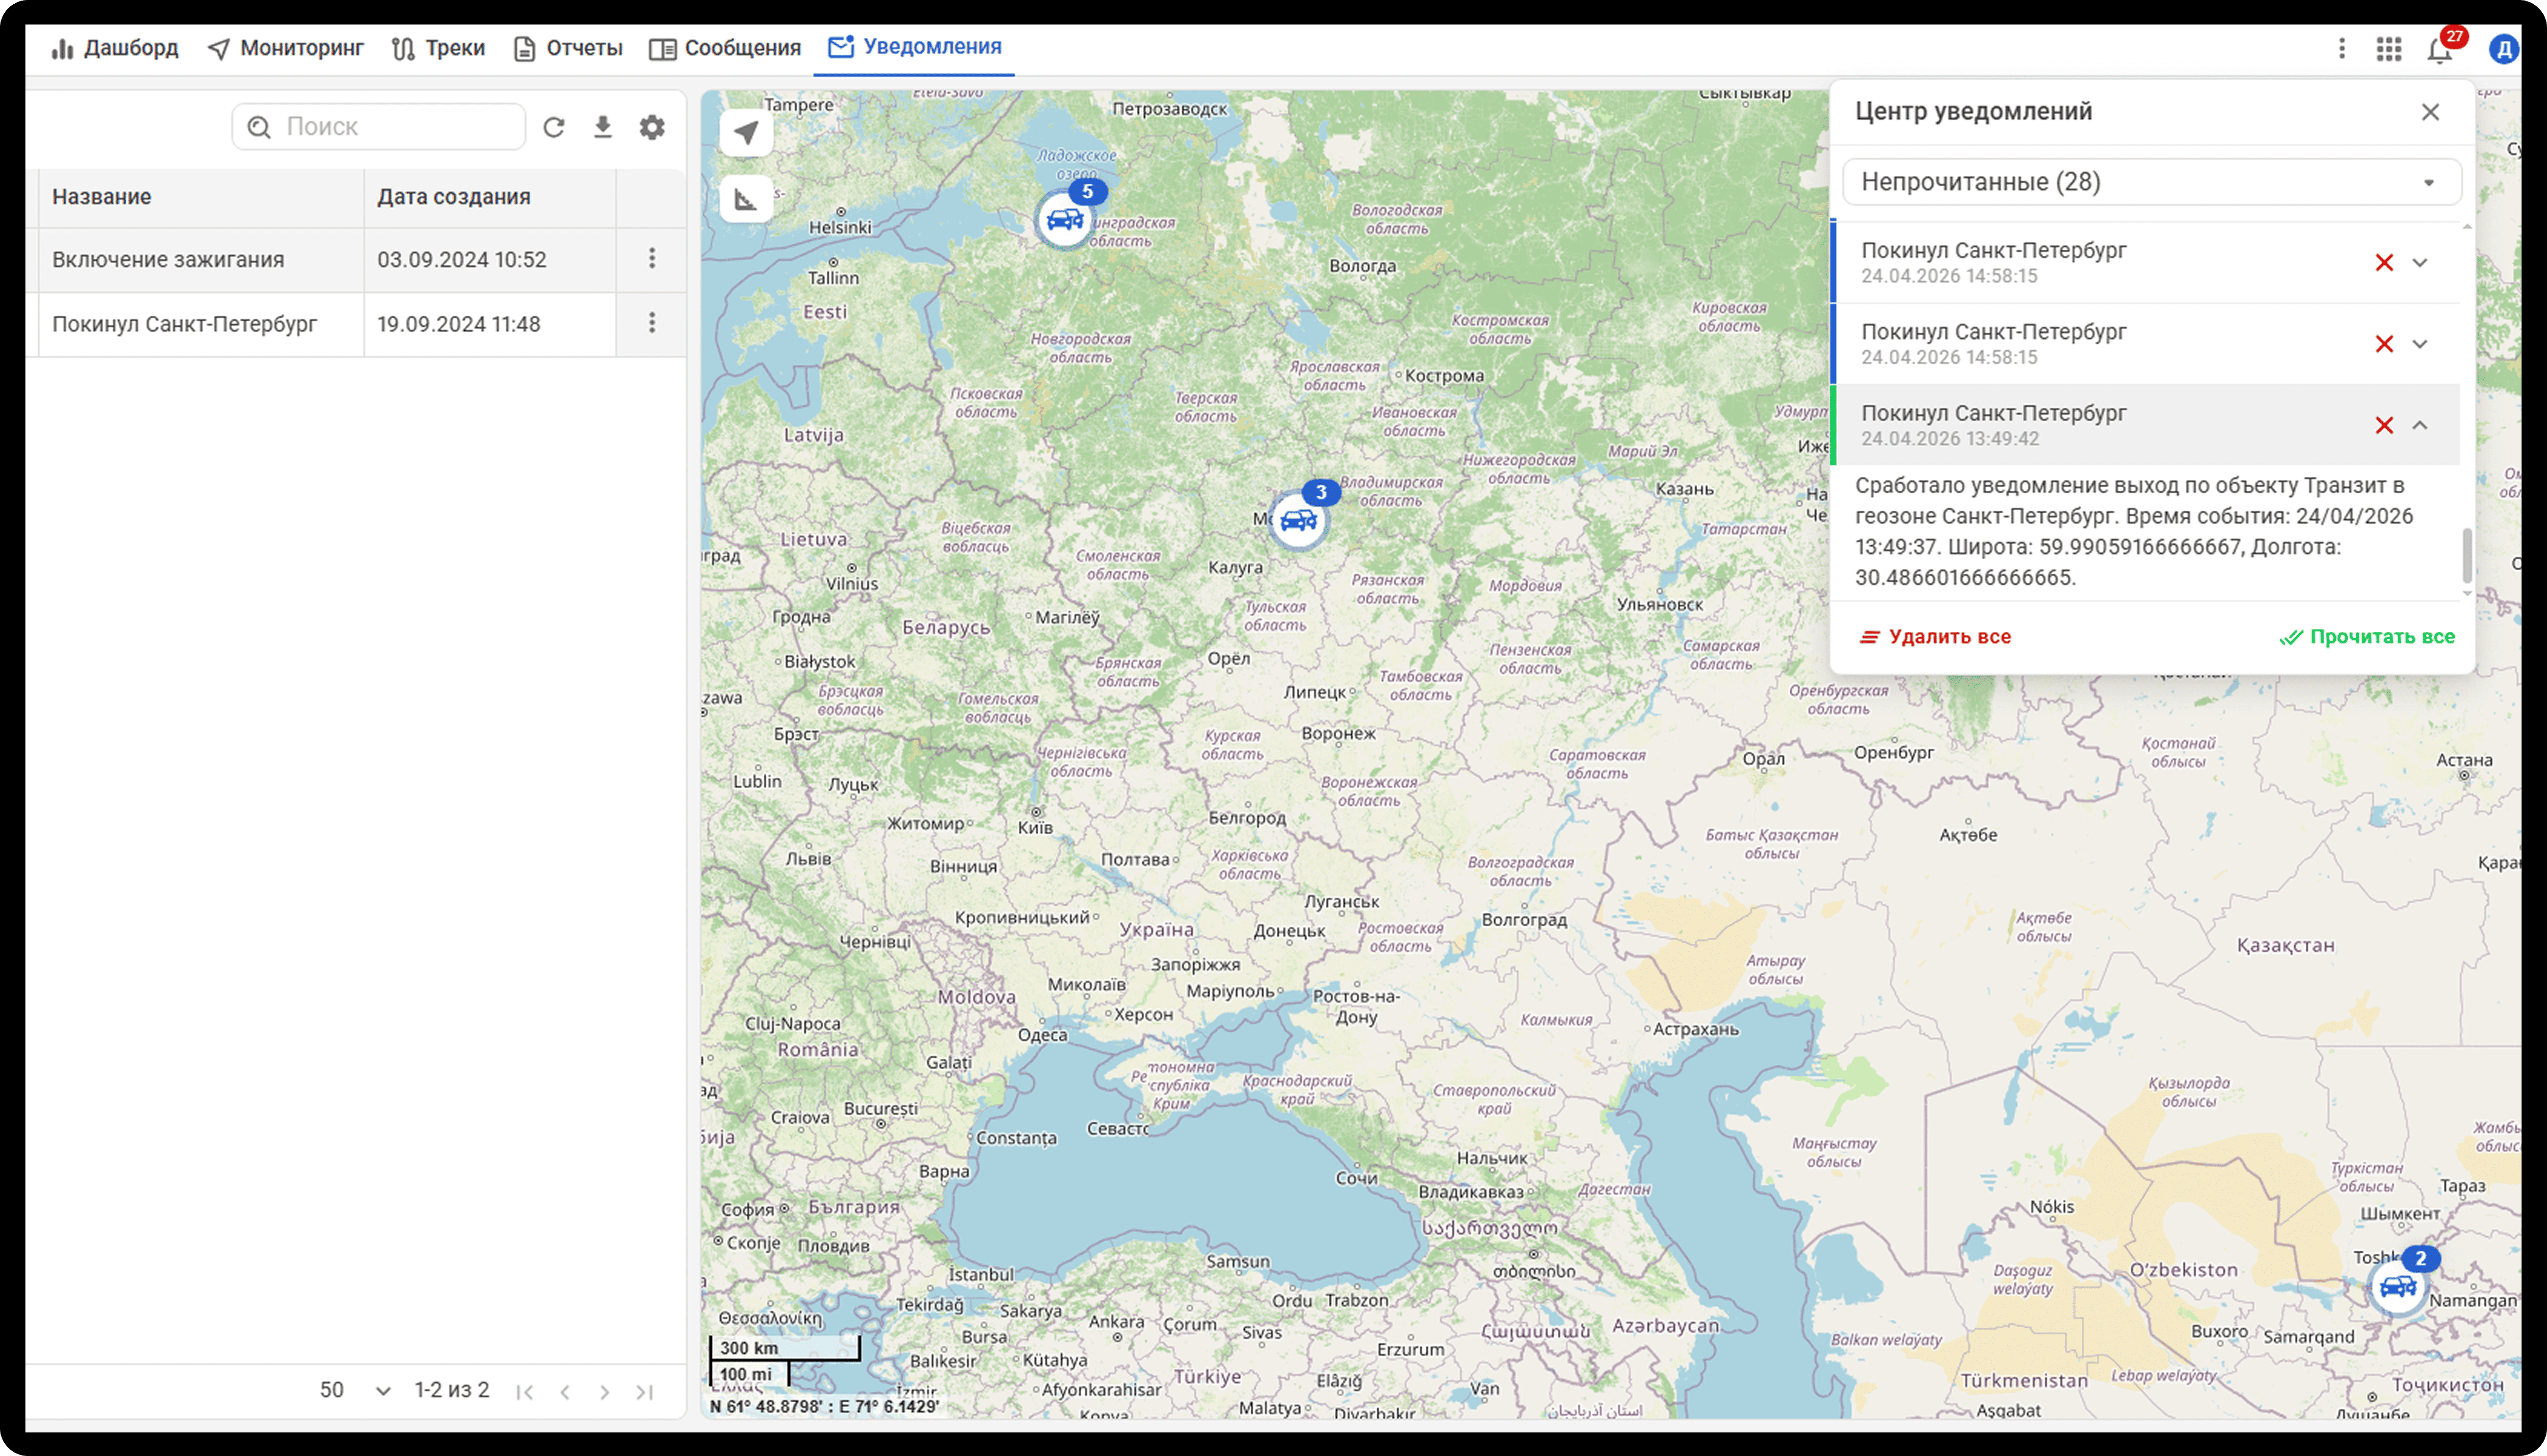Click the map coordinates N 61° 48.8798' readout
This screenshot has height=1456, width=2547.
click(825, 1407)
